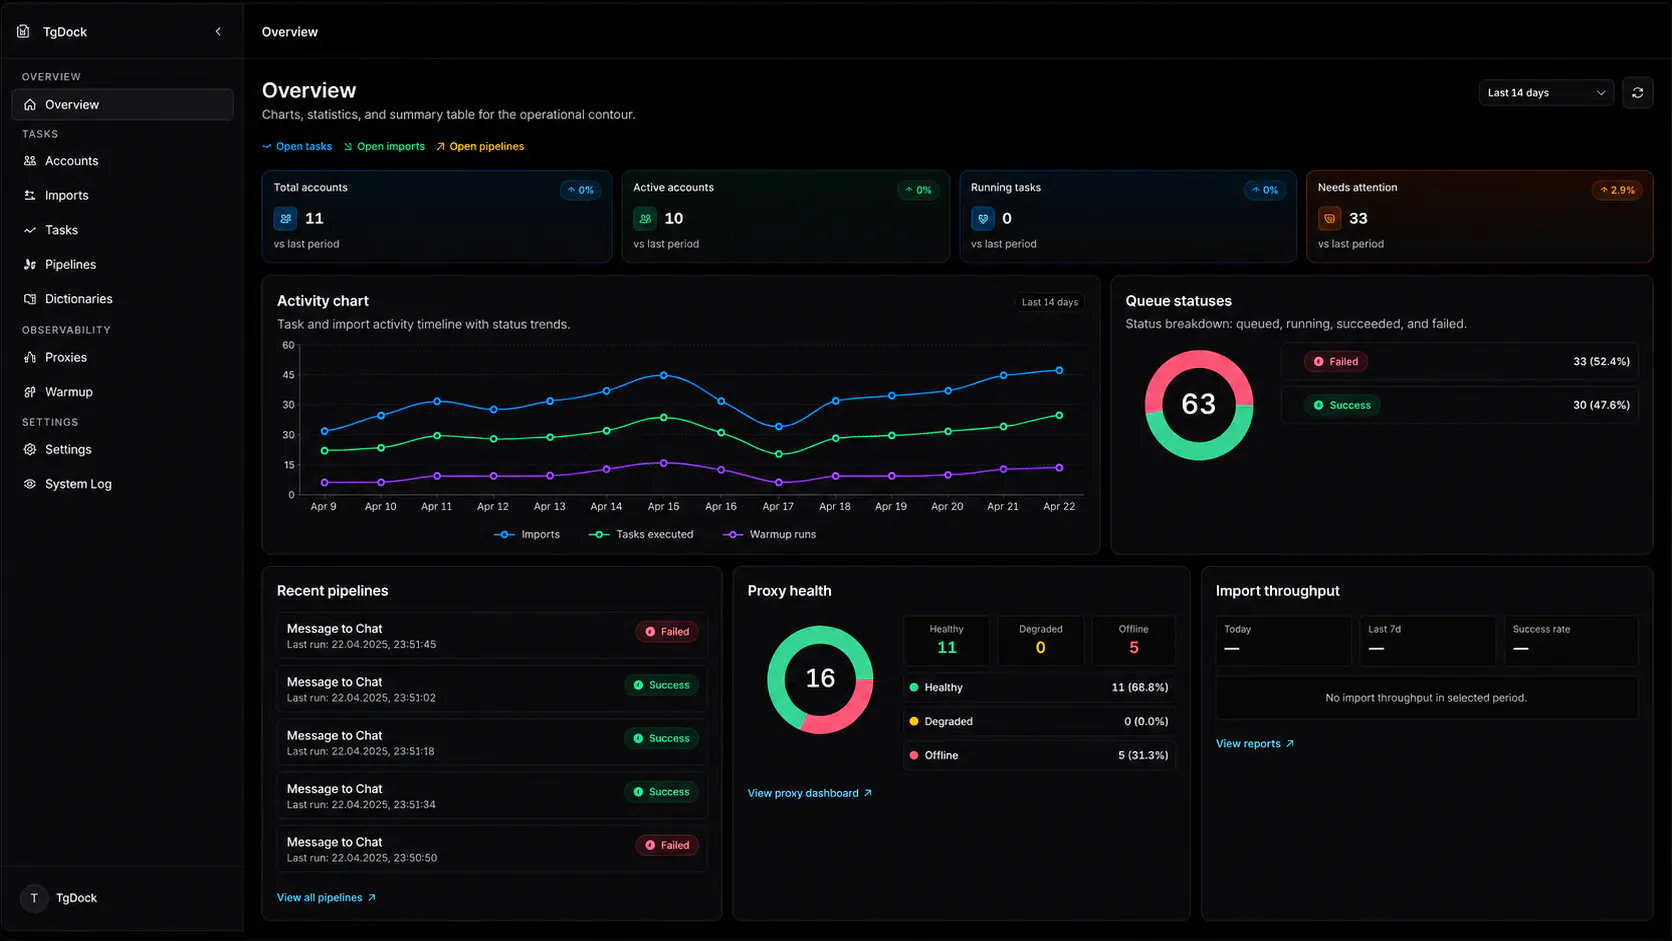
Task: Select the Overview item in the sidebar
Action: (122, 105)
